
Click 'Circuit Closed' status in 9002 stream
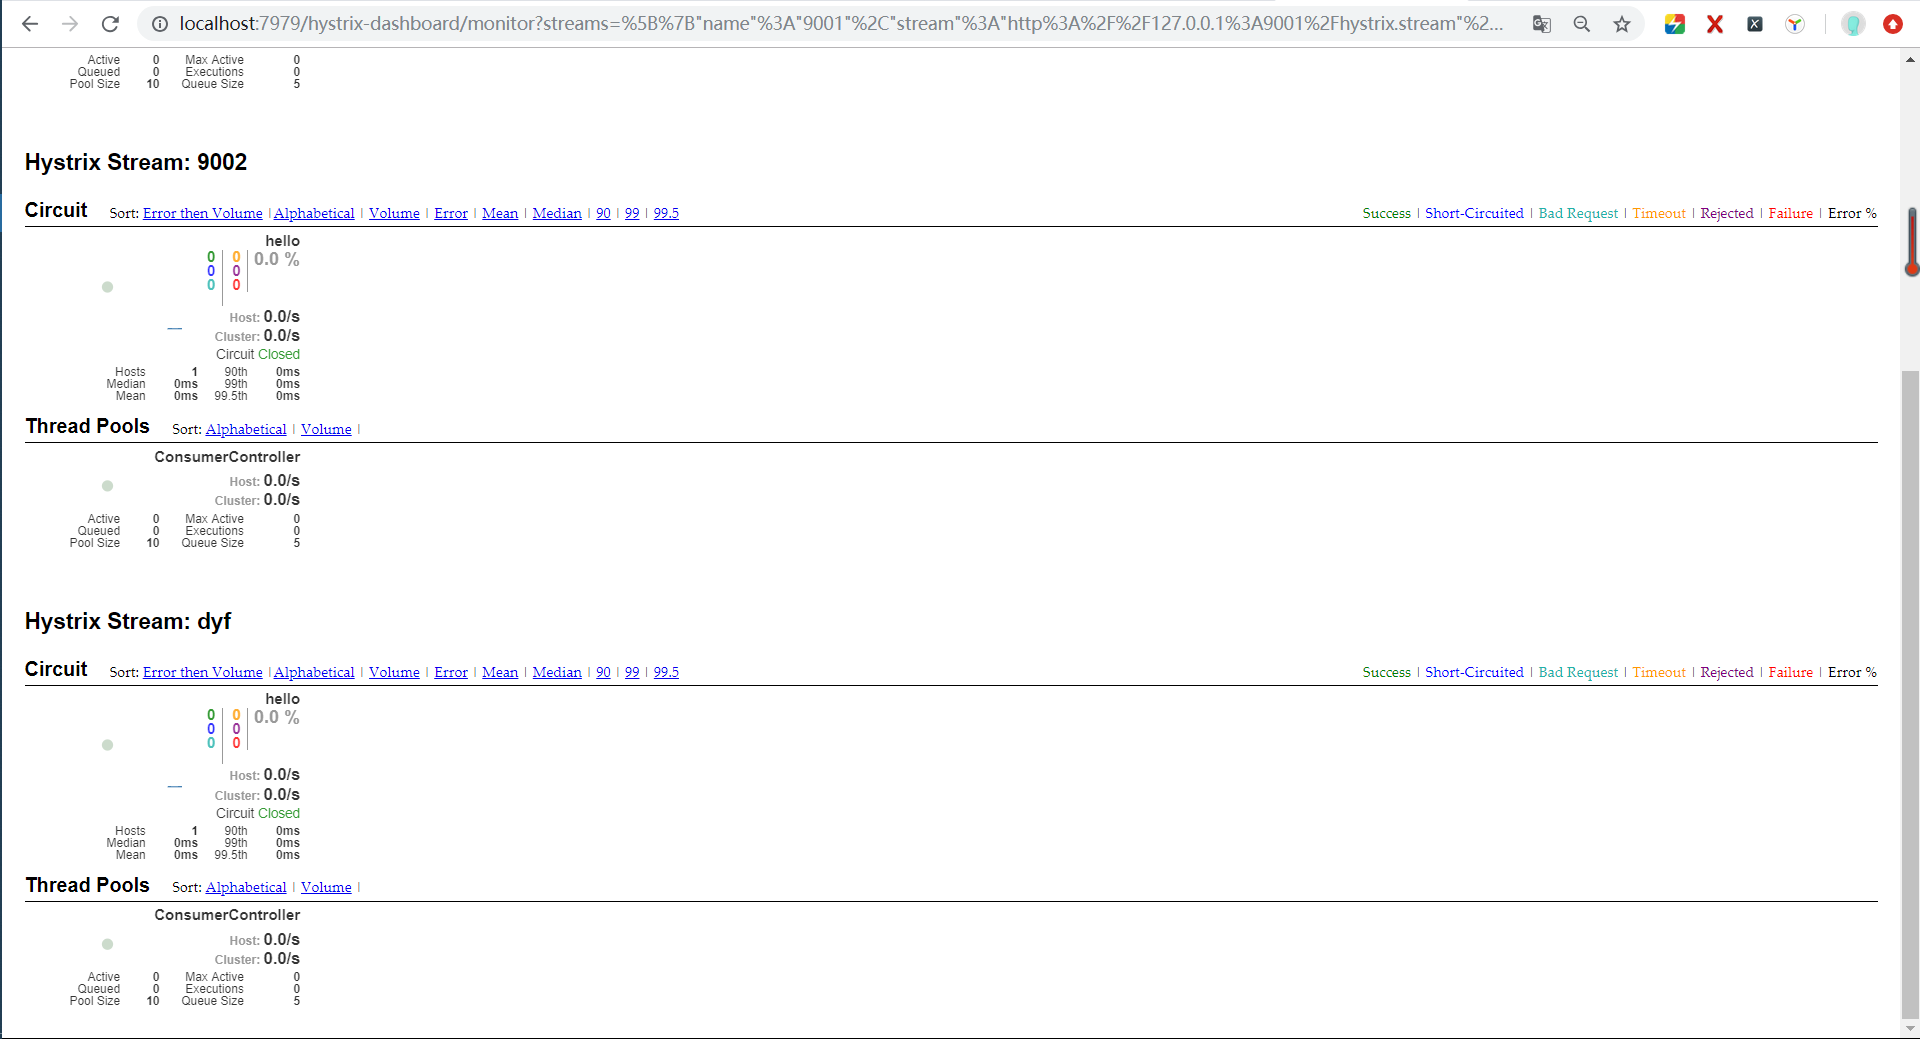pyautogui.click(x=258, y=354)
